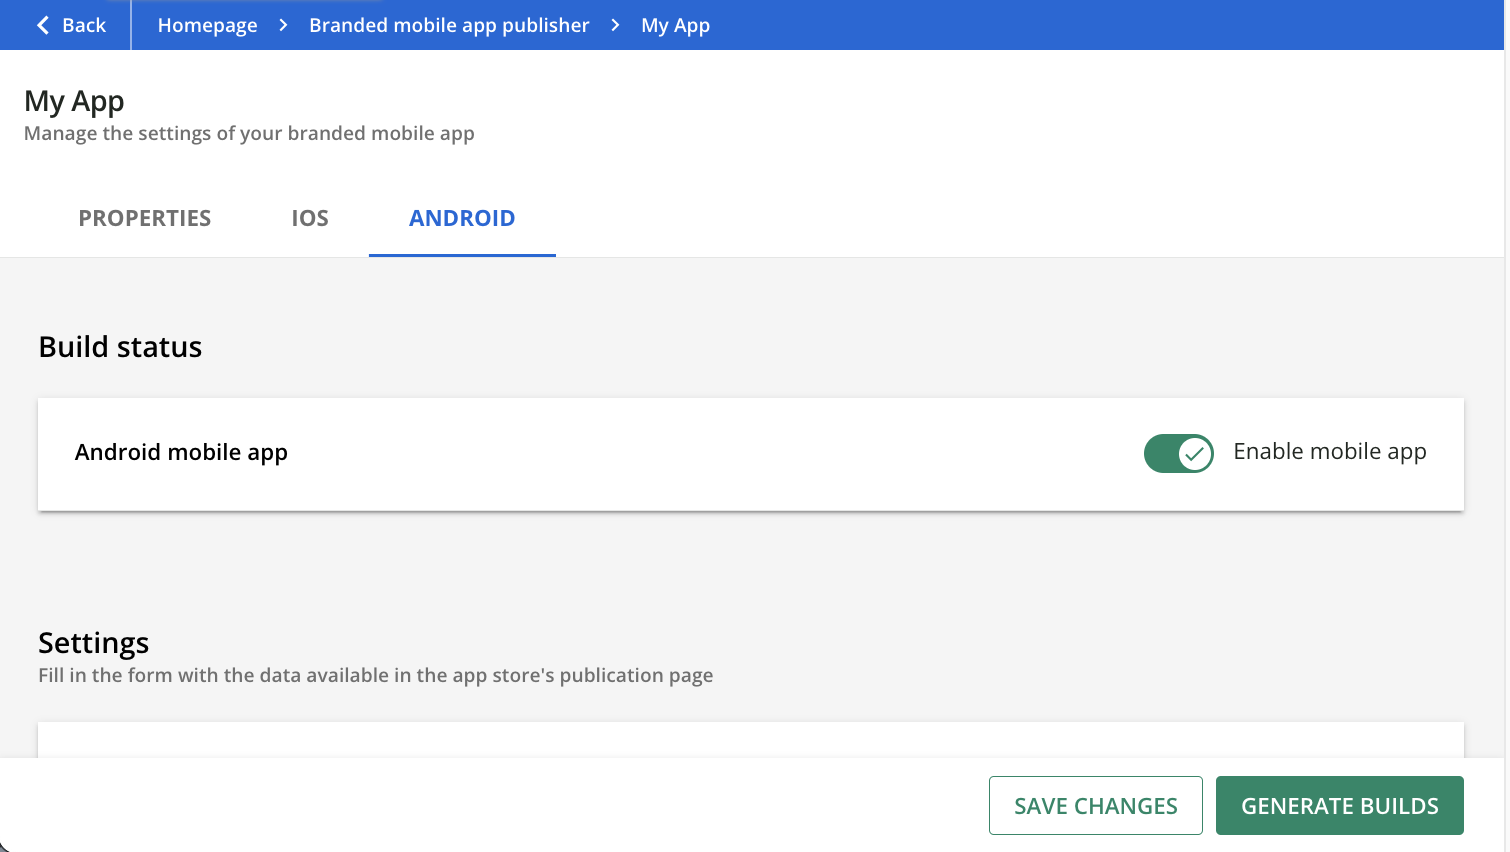This screenshot has height=852, width=1510.
Task: Click the 'Settings' section heading
Action: pos(93,642)
